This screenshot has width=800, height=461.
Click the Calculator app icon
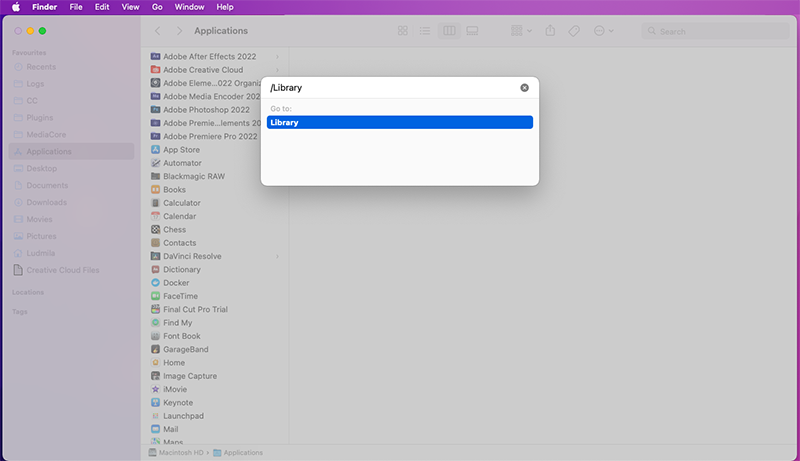pyautogui.click(x=156, y=202)
